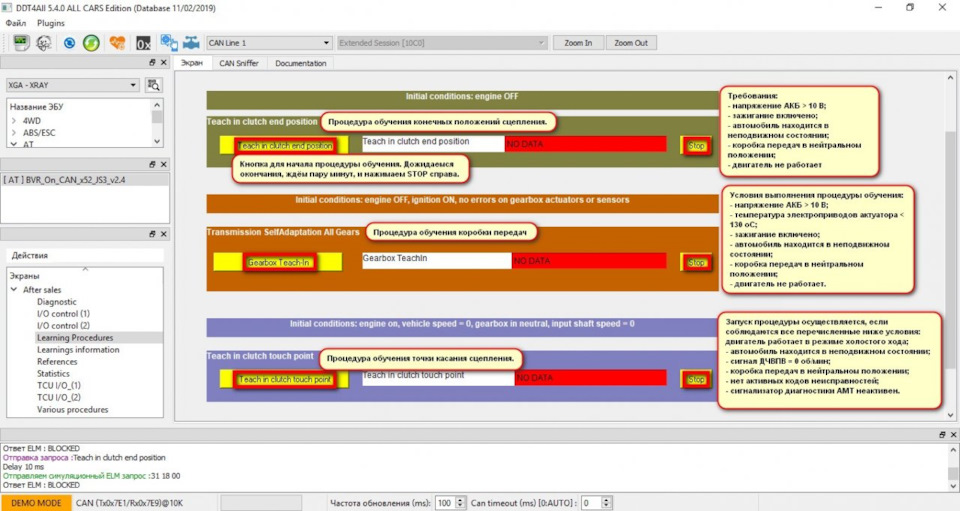The width and height of the screenshot is (960, 511).
Task: Collapse the AT tree node
Action: pos(13,144)
